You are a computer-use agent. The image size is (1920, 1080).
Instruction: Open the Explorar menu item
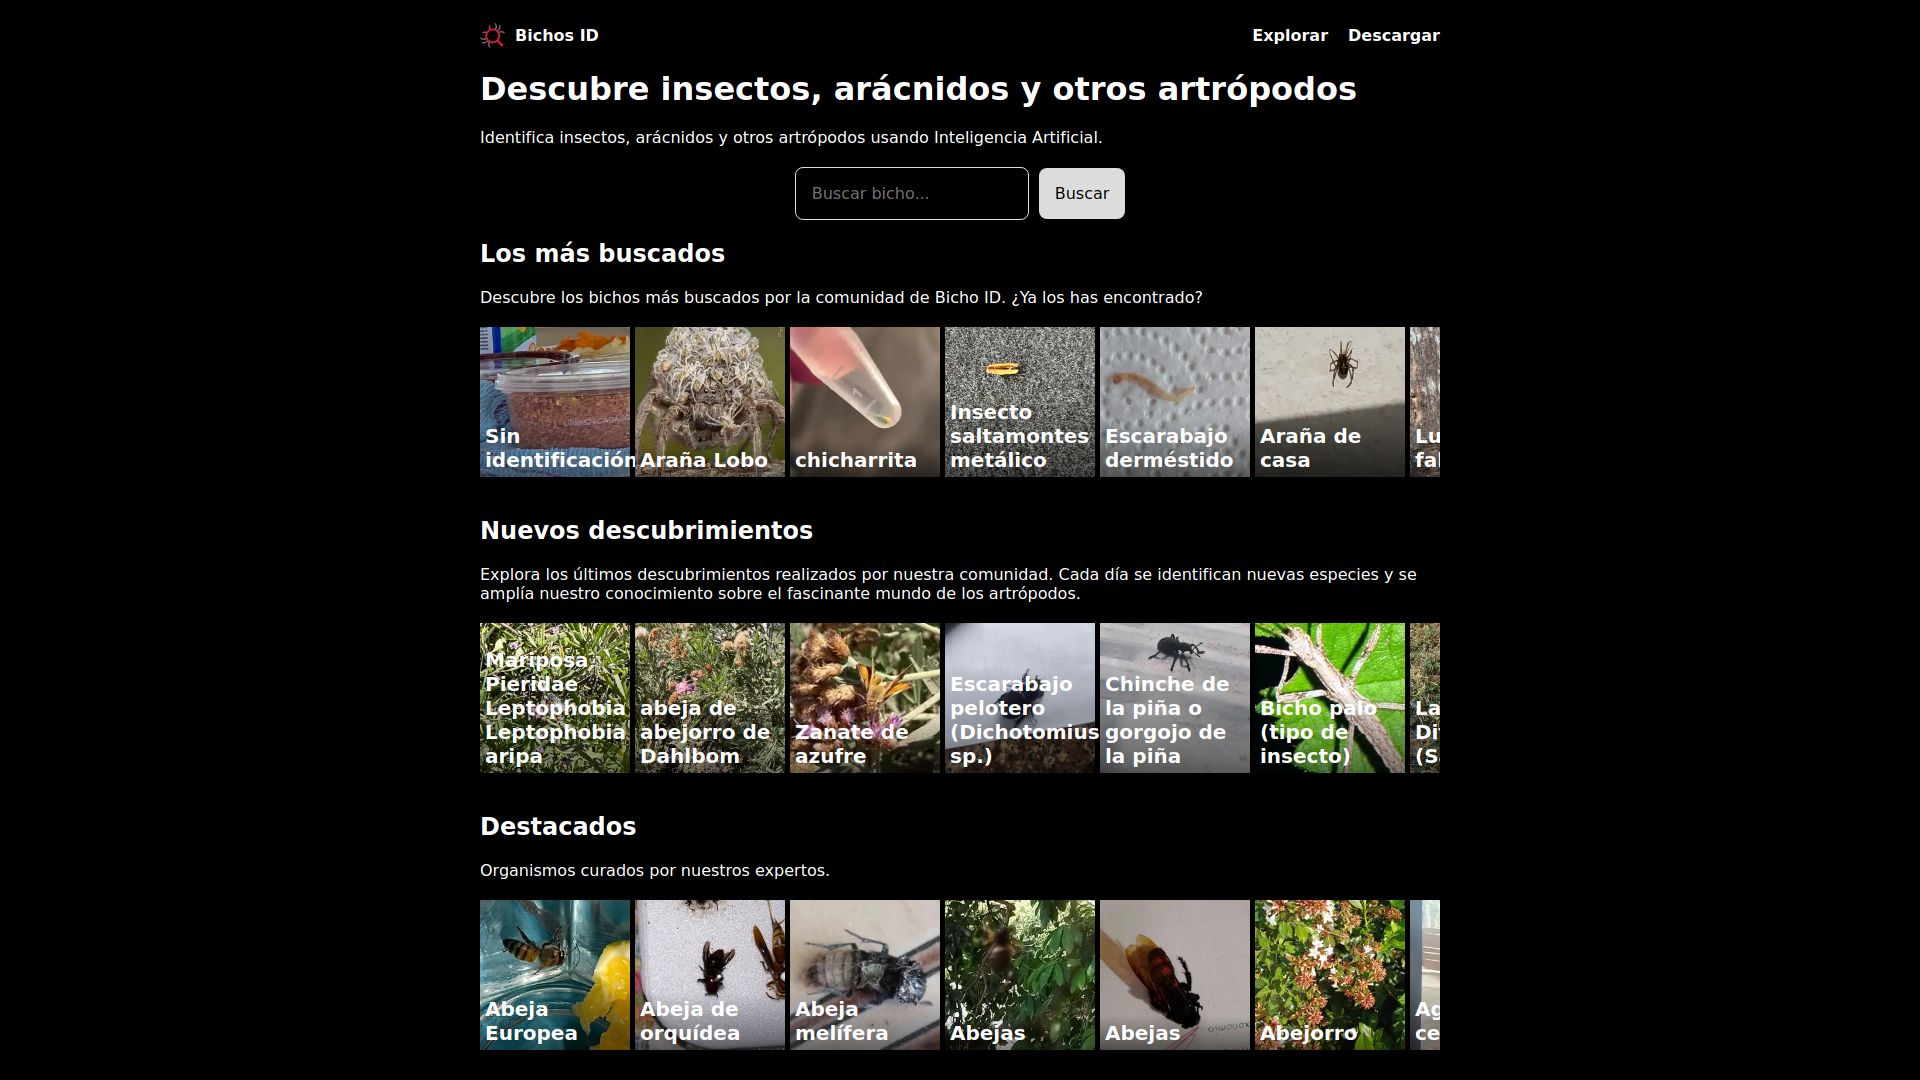click(1289, 35)
